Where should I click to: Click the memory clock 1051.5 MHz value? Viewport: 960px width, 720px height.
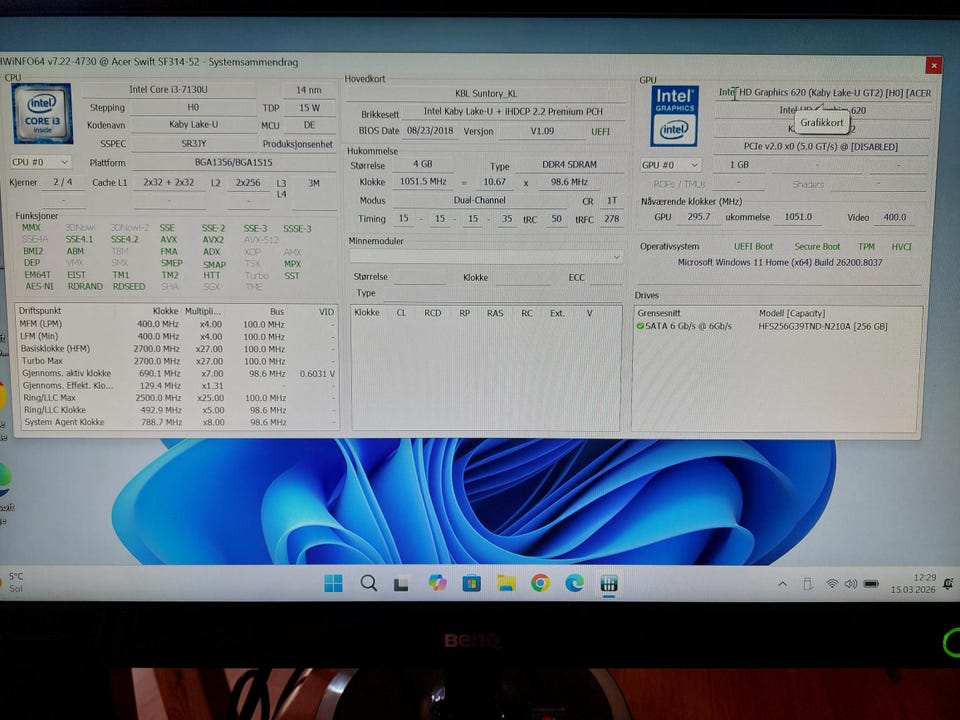[423, 181]
